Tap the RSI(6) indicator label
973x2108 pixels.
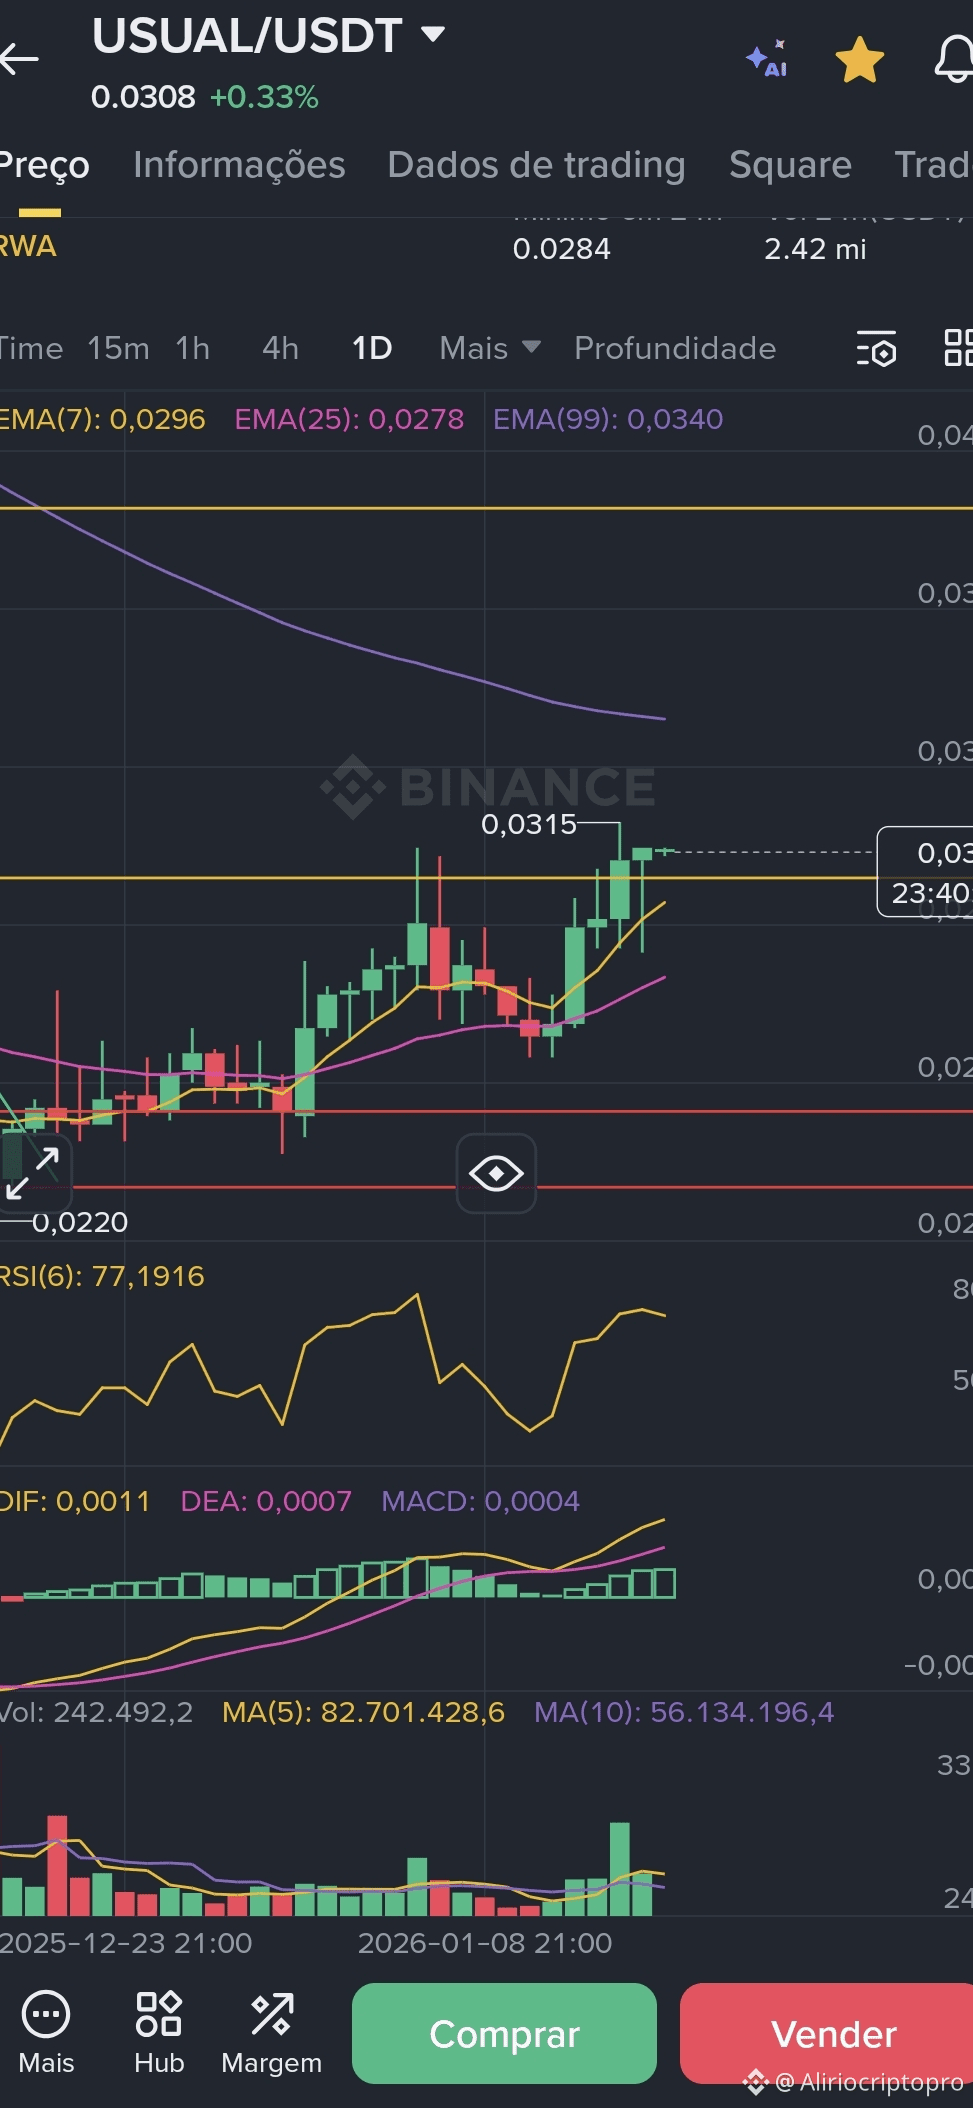point(102,1277)
